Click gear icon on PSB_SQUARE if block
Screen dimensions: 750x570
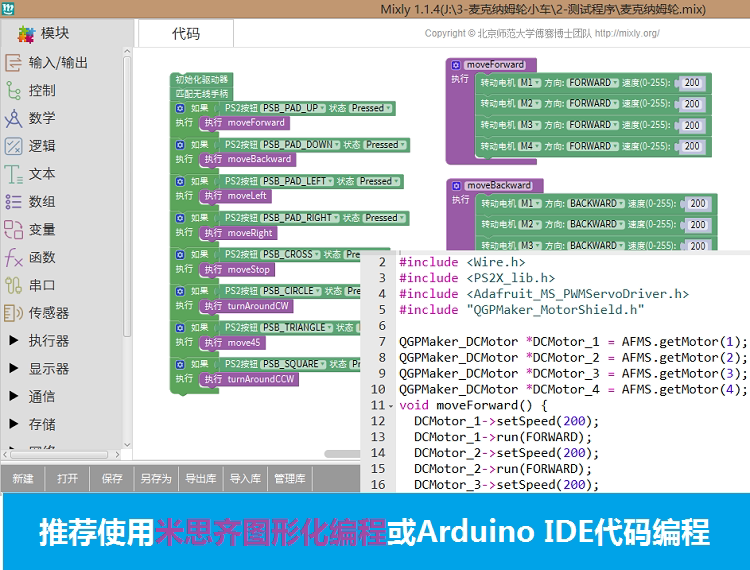[x=180, y=364]
